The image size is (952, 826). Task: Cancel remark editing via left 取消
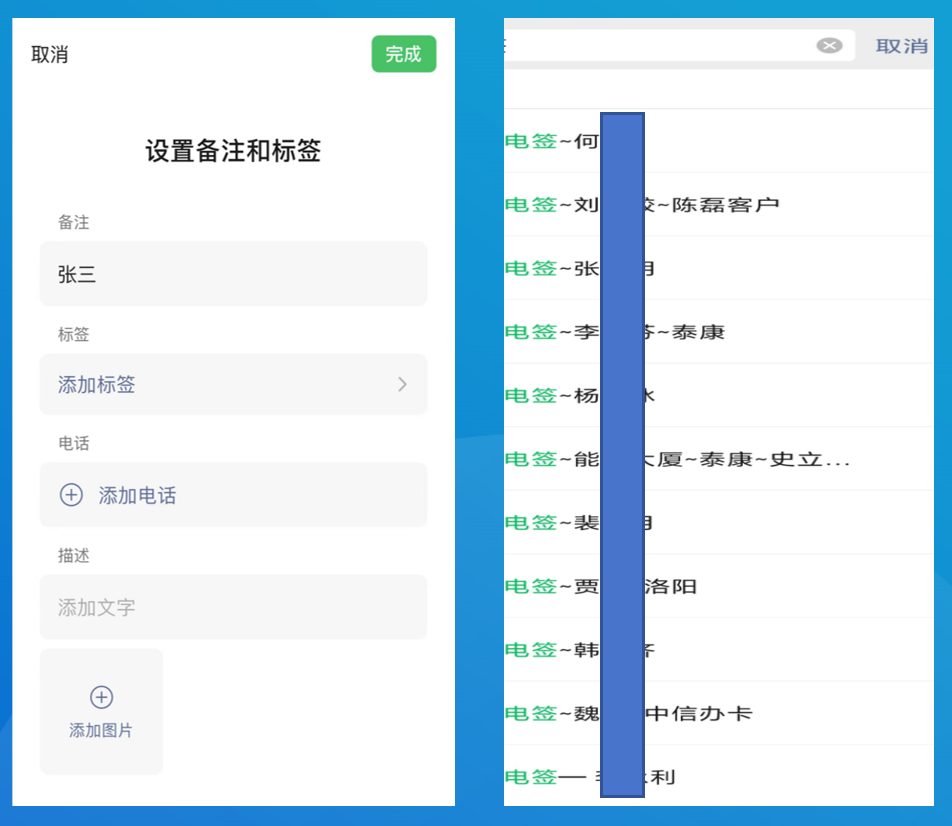(50, 54)
